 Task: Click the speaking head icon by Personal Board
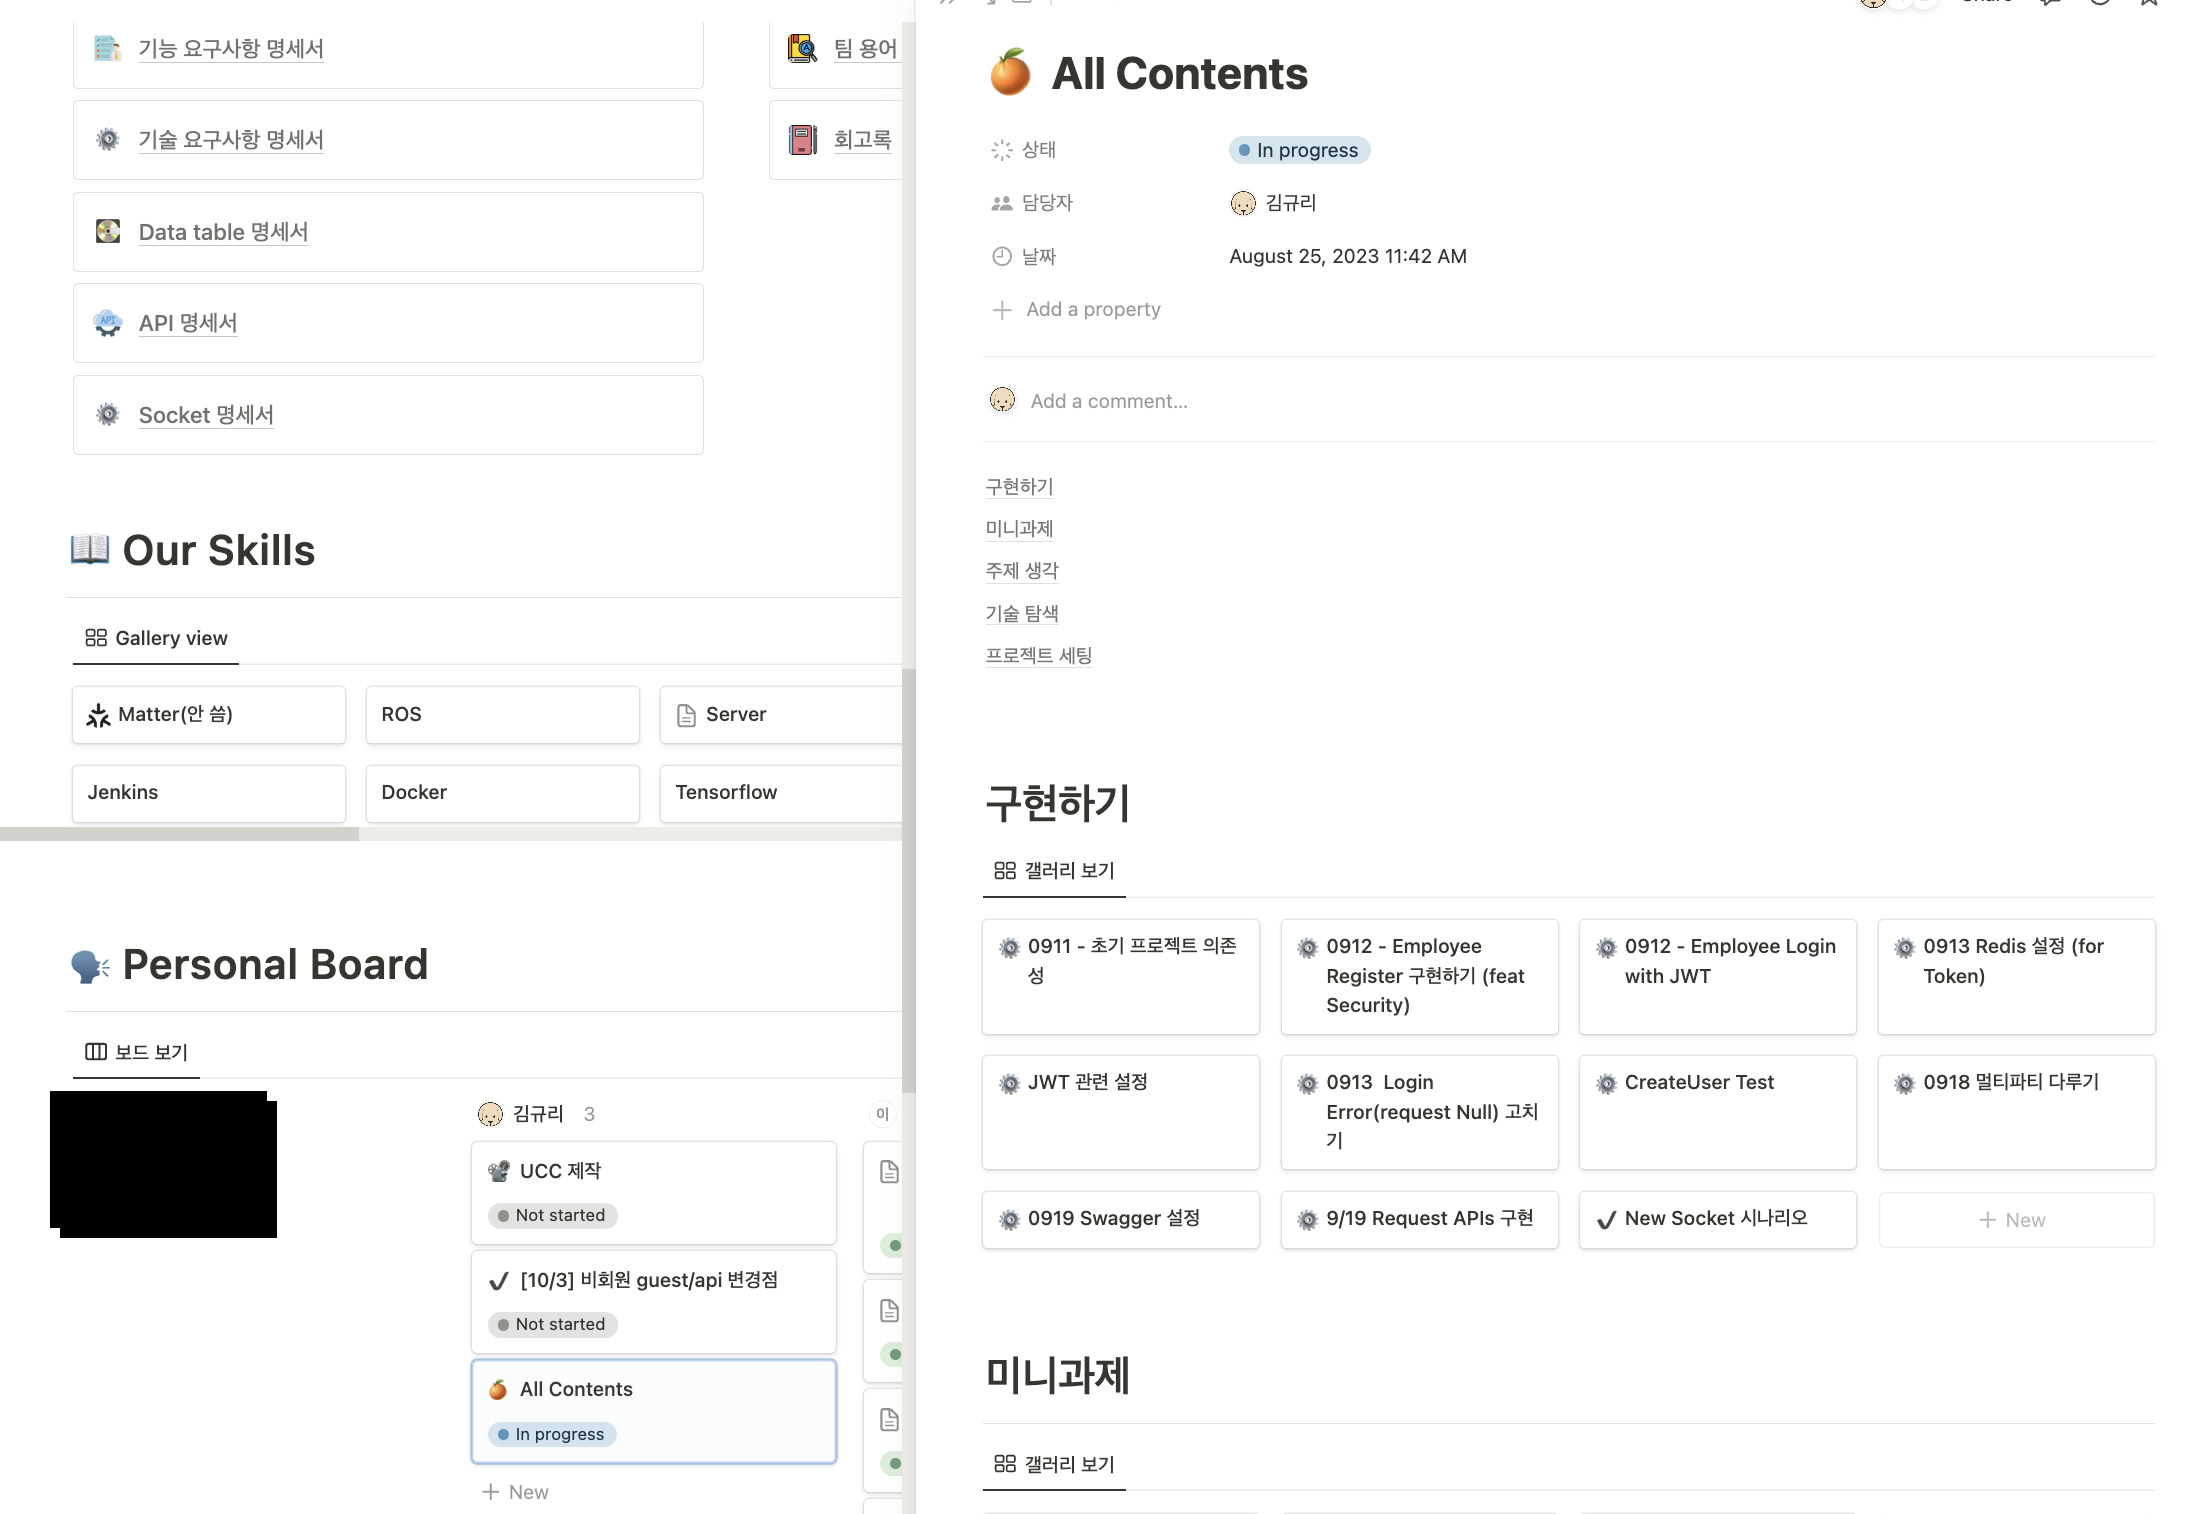coord(90,965)
